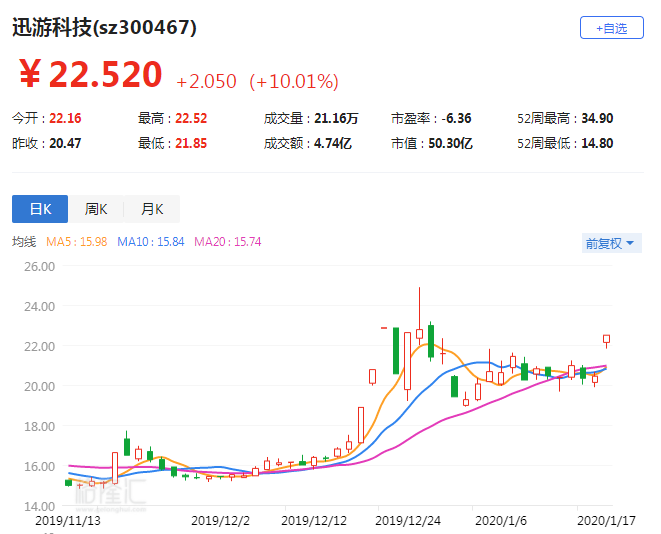This screenshot has width=661, height=534.
Task: Click the 2020/1/17 date axis label
Action: pos(606,521)
